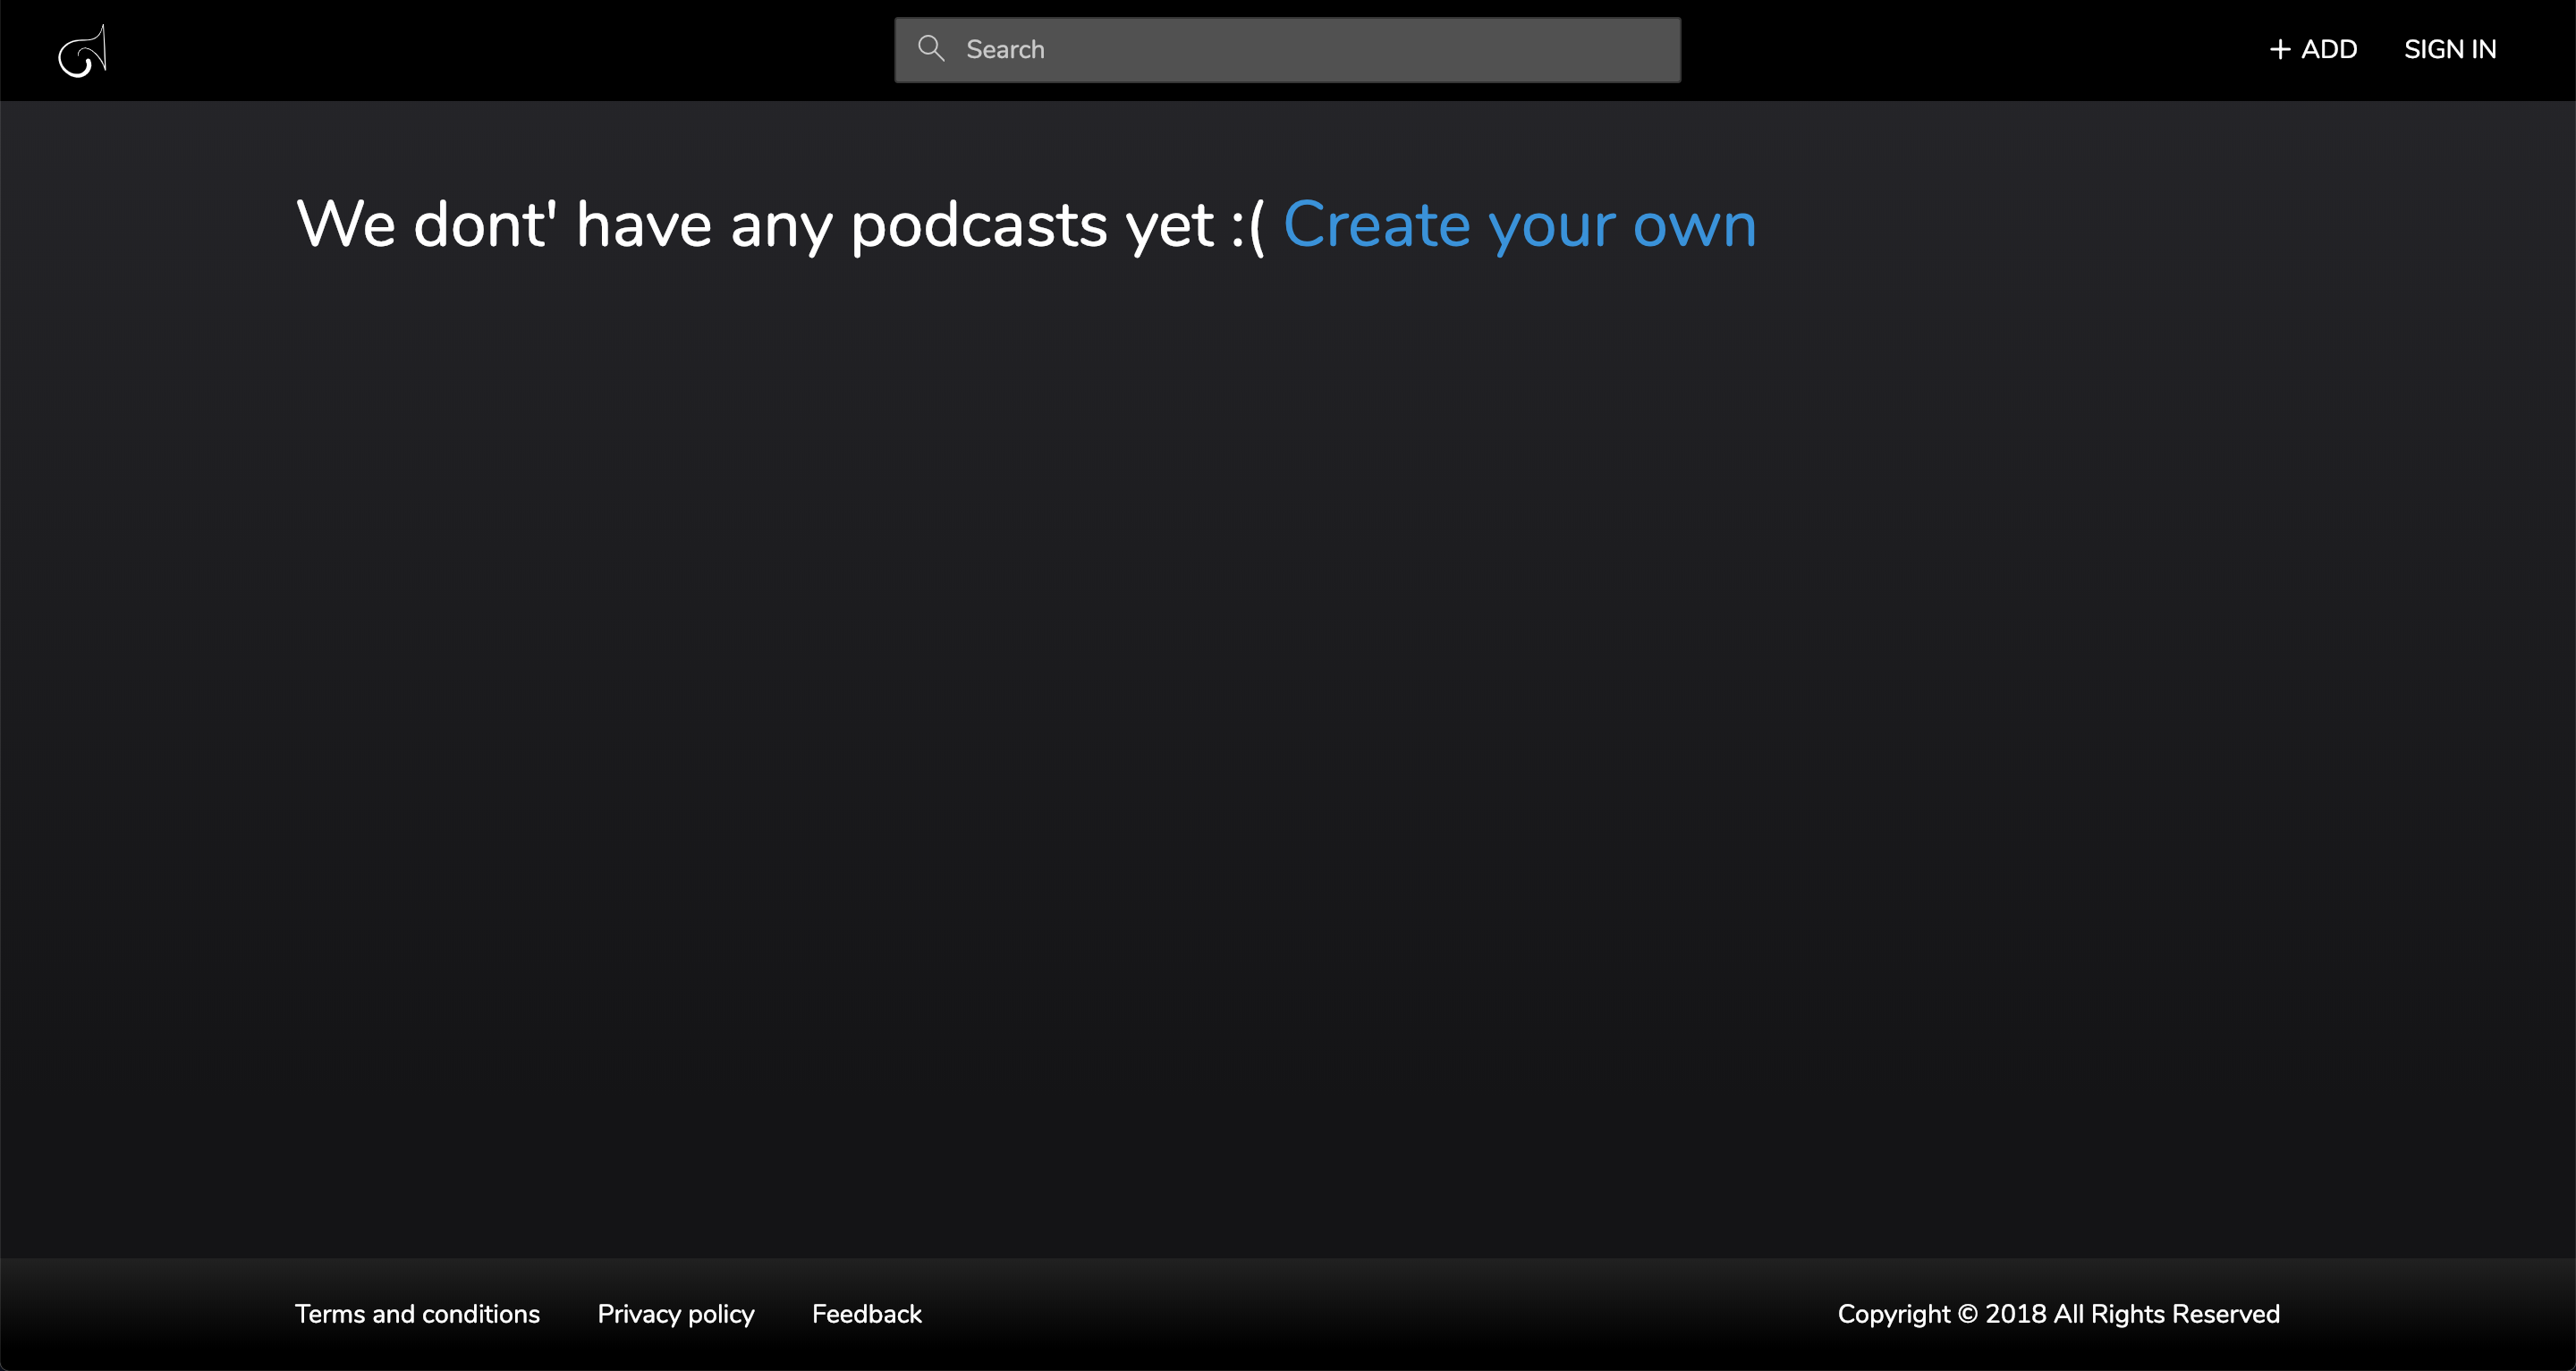Click the plus icon beside ADD

tap(2279, 50)
